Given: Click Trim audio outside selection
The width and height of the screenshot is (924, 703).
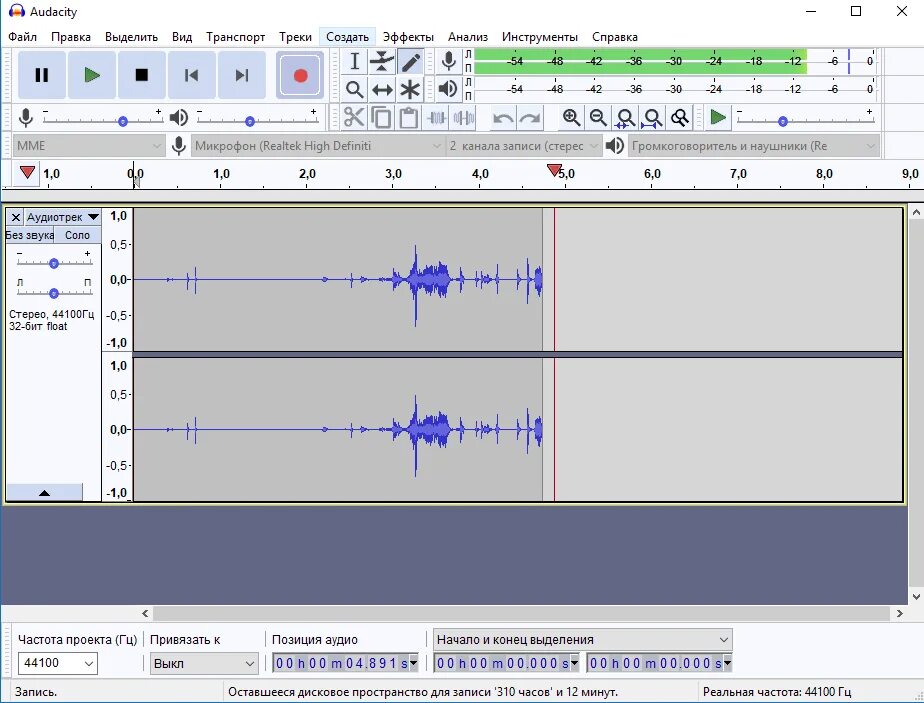Looking at the screenshot, I should (437, 117).
